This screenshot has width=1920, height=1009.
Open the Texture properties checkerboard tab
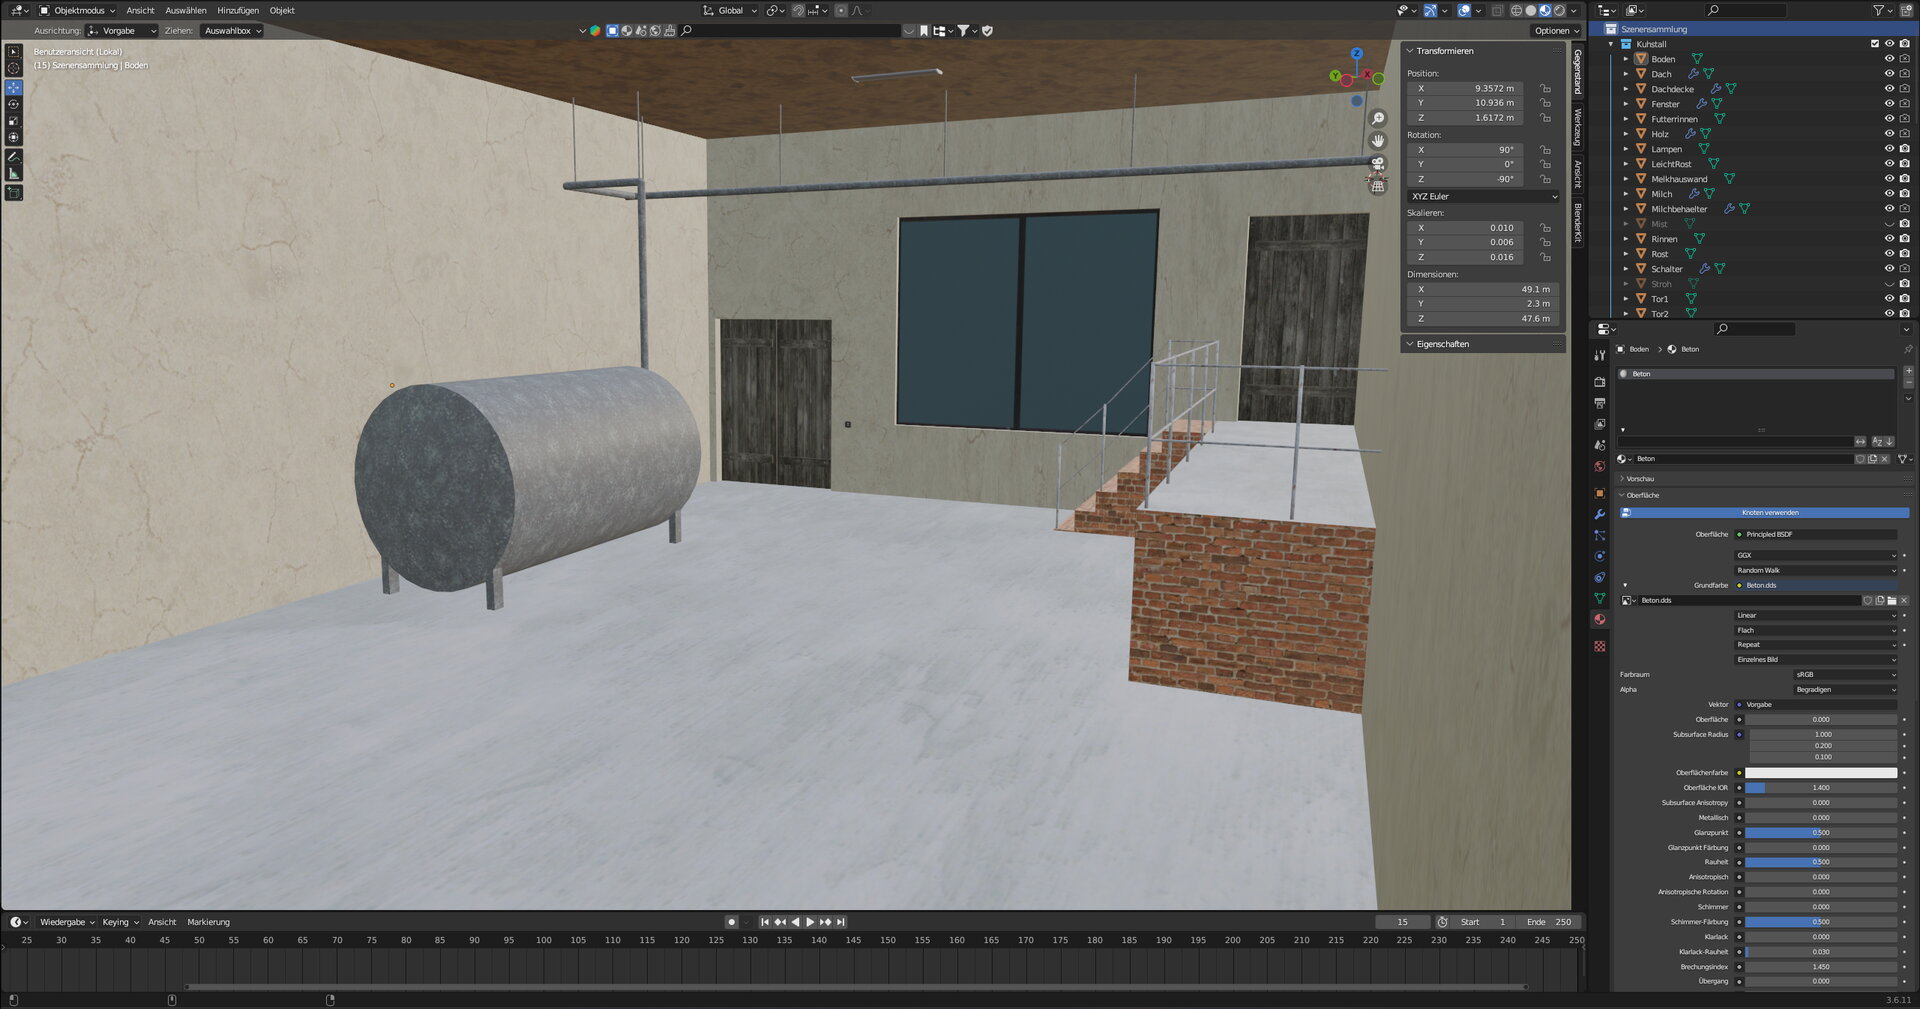(1600, 646)
